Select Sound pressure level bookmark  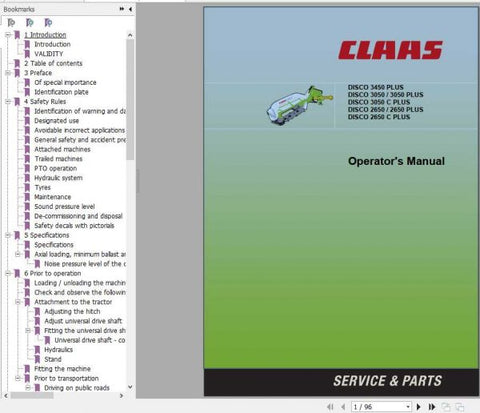point(65,207)
